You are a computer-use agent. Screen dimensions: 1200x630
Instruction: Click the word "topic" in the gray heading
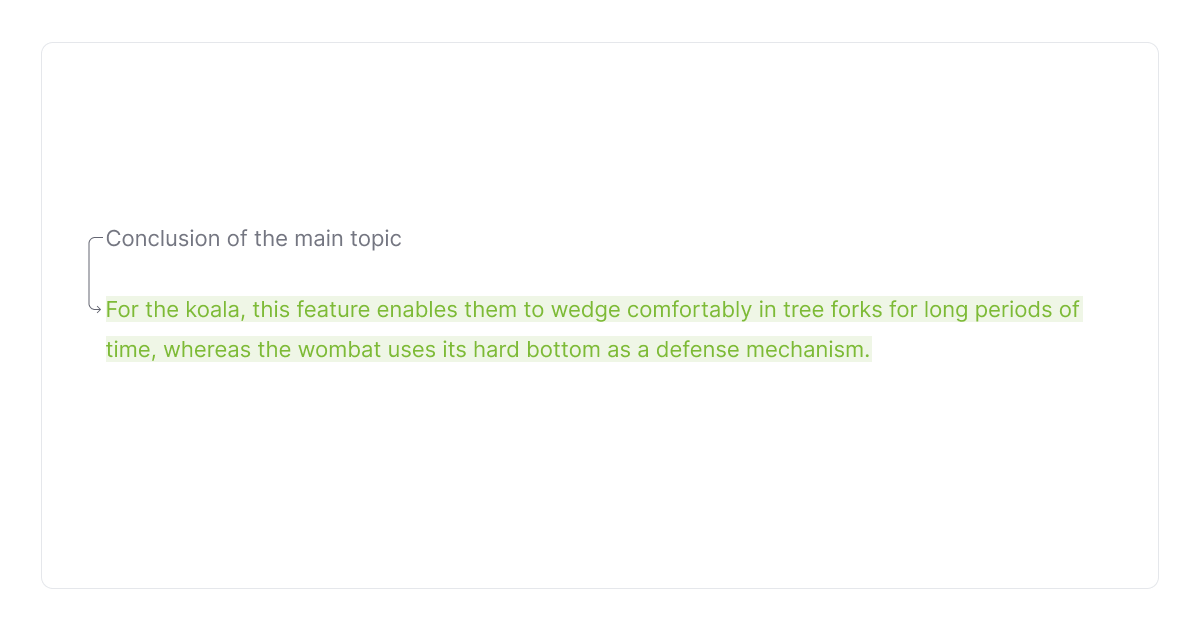[374, 239]
